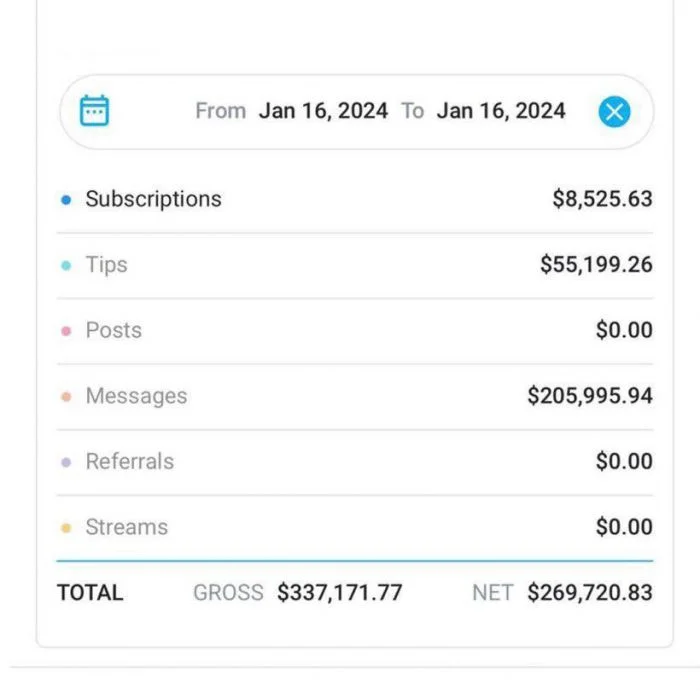This screenshot has width=700, height=691.
Task: Click the gross total $337,171.77
Action: click(x=340, y=592)
